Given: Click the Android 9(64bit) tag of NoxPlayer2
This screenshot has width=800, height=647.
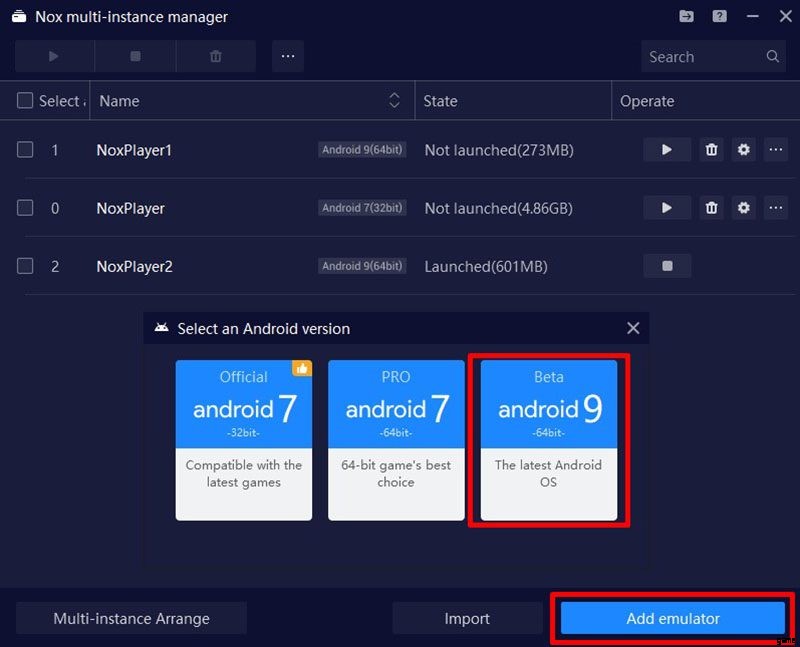Looking at the screenshot, I should coord(362,266).
